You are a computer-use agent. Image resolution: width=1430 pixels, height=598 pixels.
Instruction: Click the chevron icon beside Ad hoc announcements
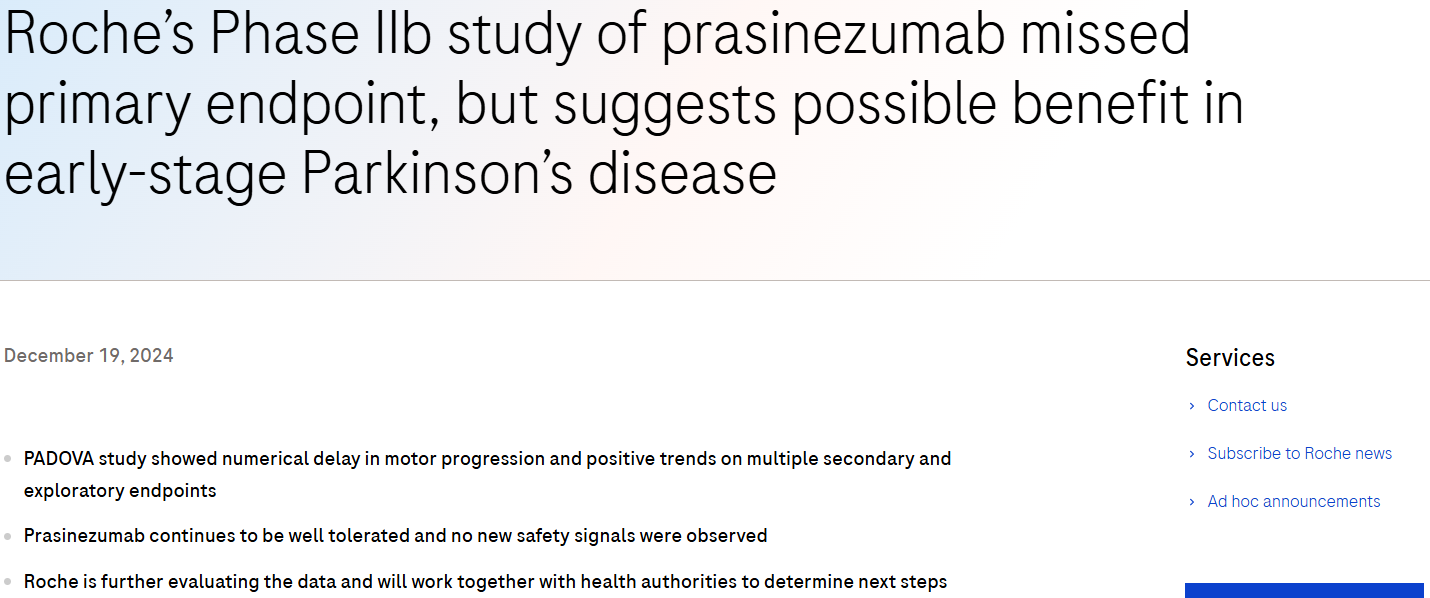1192,502
